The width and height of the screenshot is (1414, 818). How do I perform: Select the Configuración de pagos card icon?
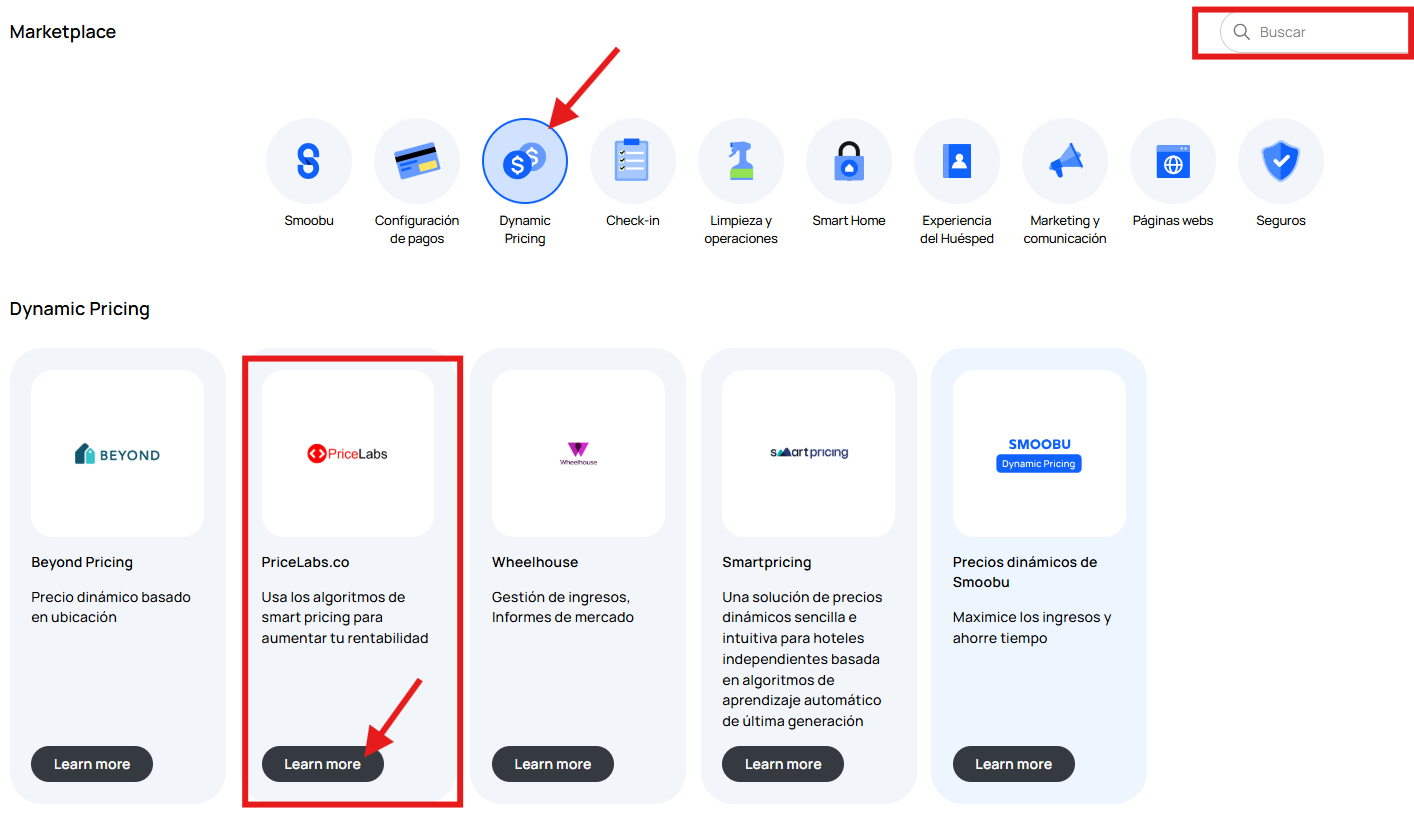click(x=417, y=161)
